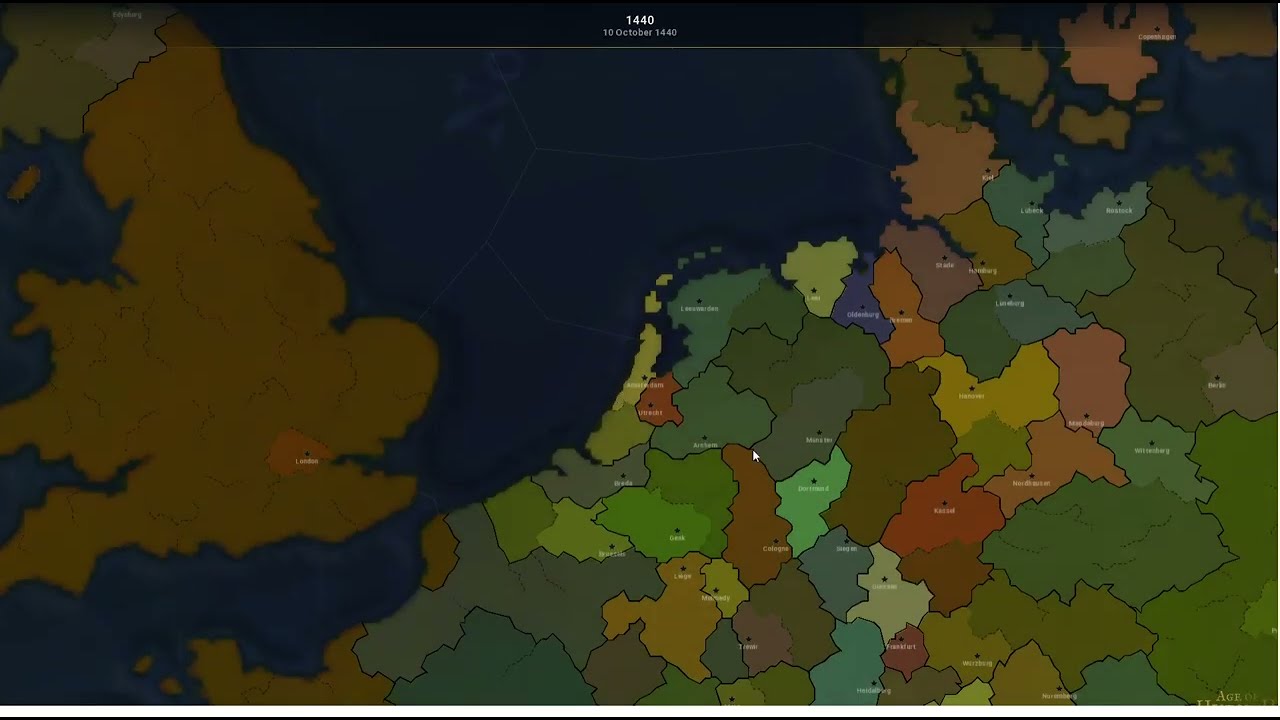Click the date 10 October 1440
Screen dimensions: 1280x720
tap(640, 33)
